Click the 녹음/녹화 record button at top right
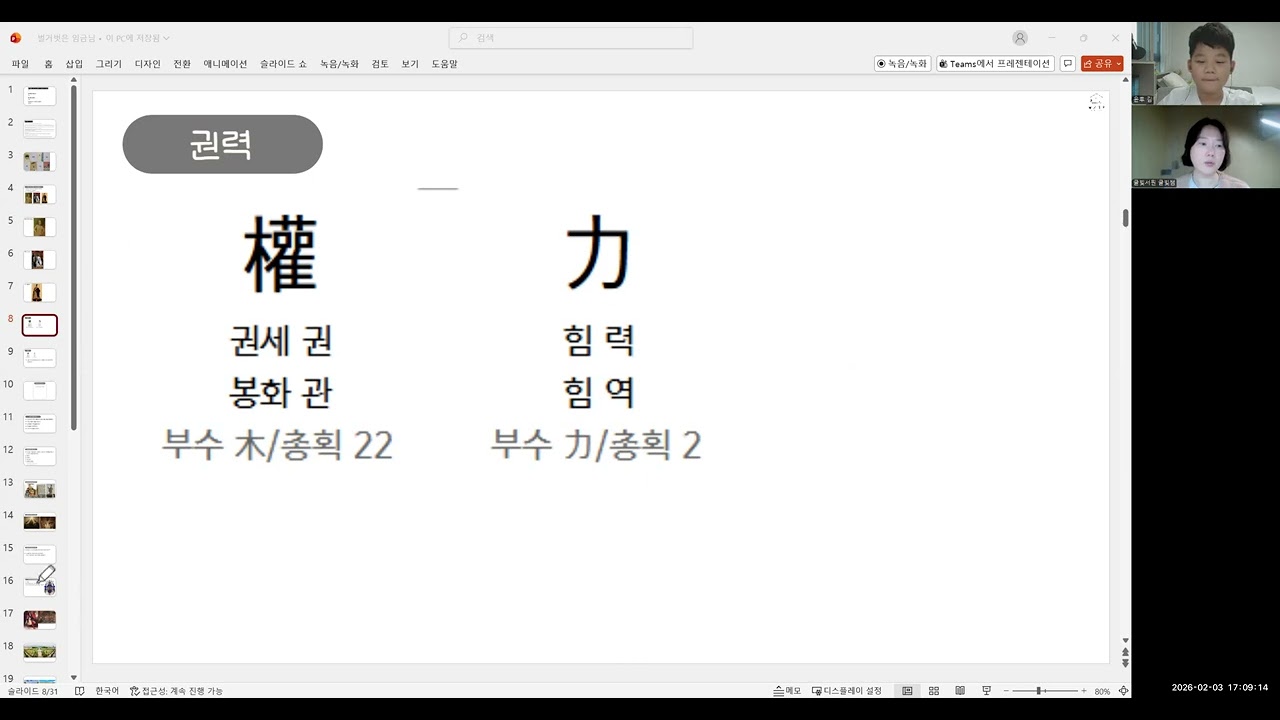The height and width of the screenshot is (720, 1280). (x=903, y=63)
